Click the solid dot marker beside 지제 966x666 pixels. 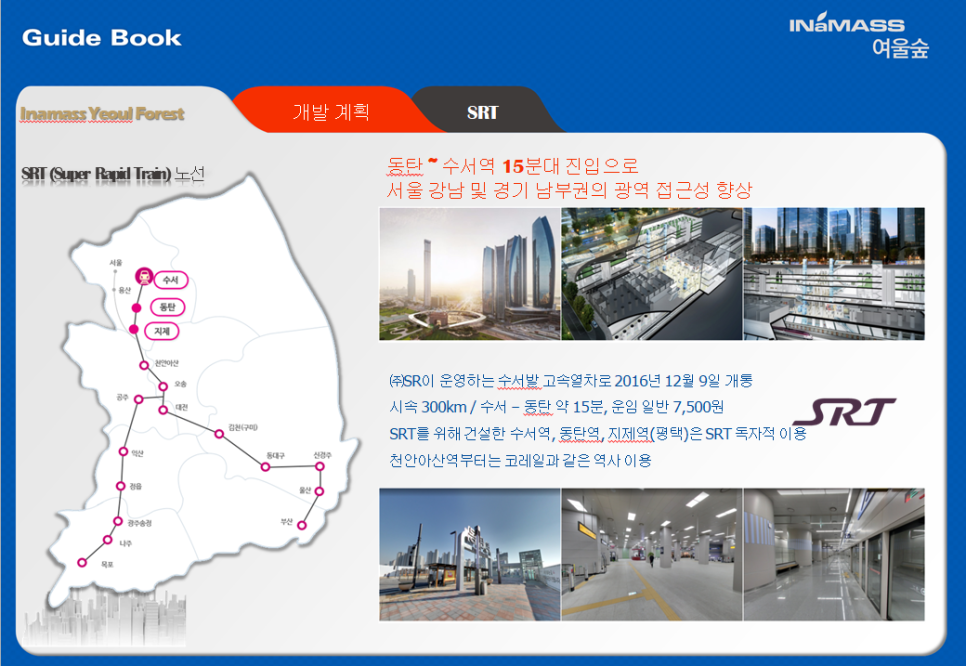pyautogui.click(x=134, y=330)
